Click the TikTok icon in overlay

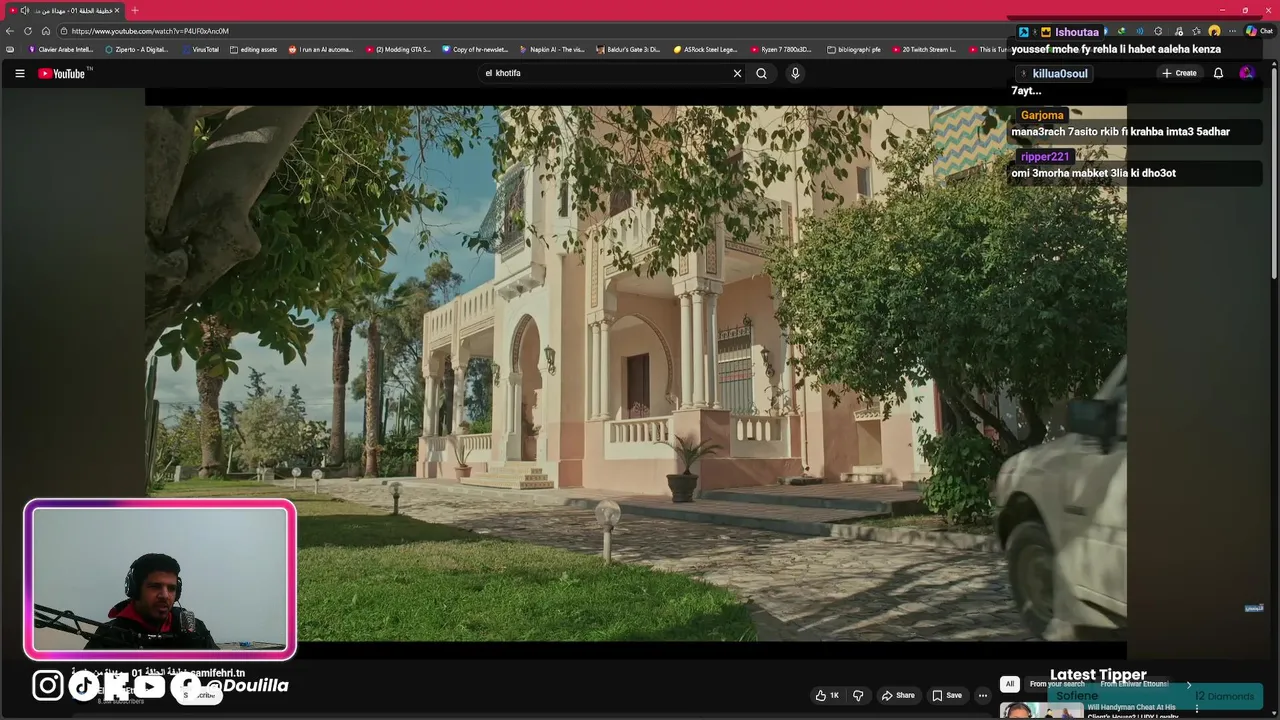click(x=84, y=685)
